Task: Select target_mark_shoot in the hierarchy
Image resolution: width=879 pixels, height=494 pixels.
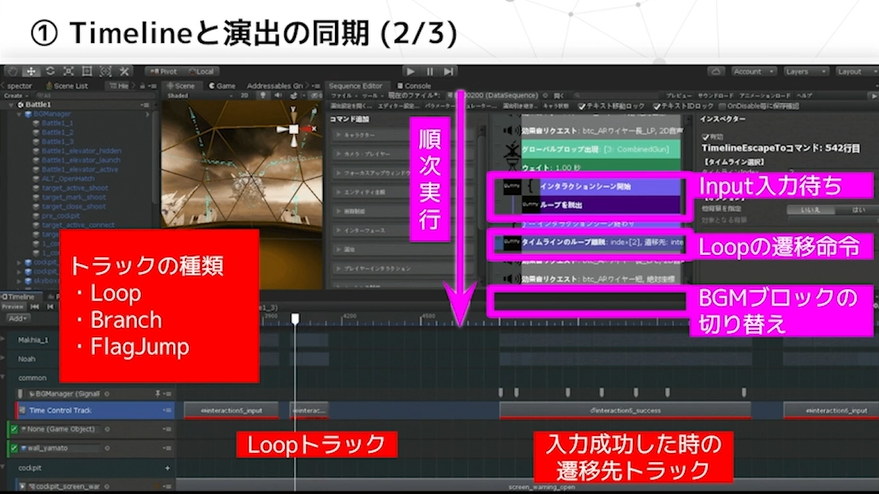Action: point(73,197)
